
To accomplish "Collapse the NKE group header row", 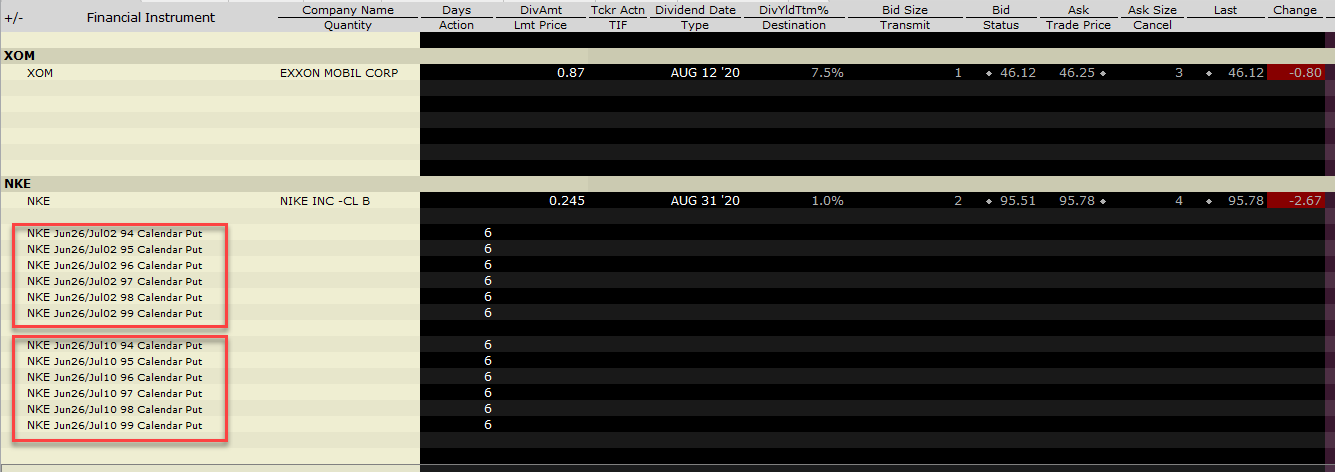I will pos(16,184).
